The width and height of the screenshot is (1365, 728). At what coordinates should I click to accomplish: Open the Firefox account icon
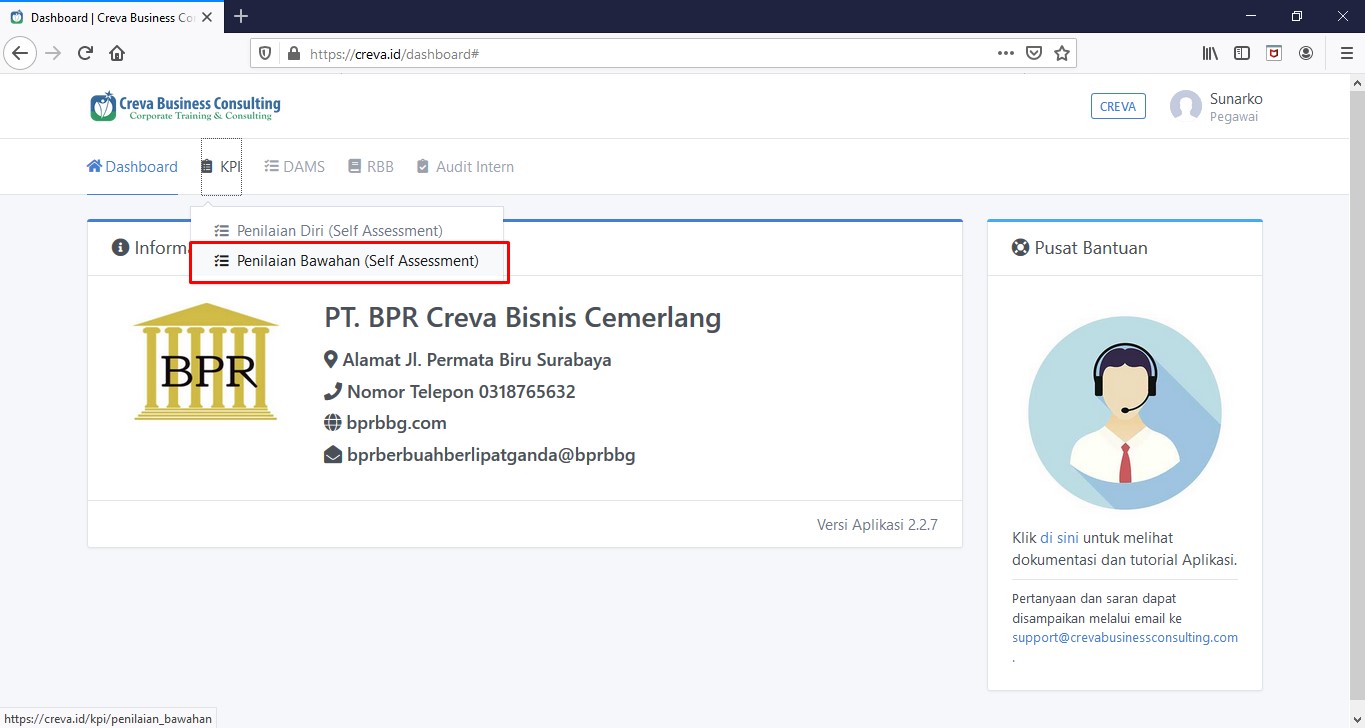(x=1306, y=53)
